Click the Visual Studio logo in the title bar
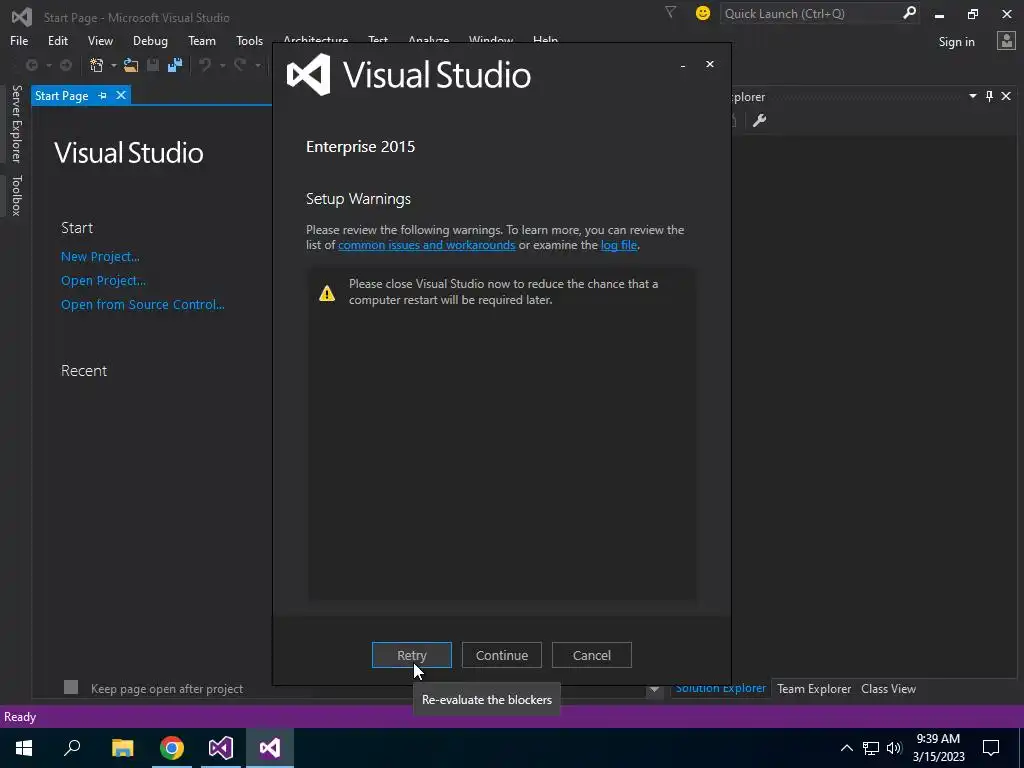The height and width of the screenshot is (768, 1024). (22, 17)
